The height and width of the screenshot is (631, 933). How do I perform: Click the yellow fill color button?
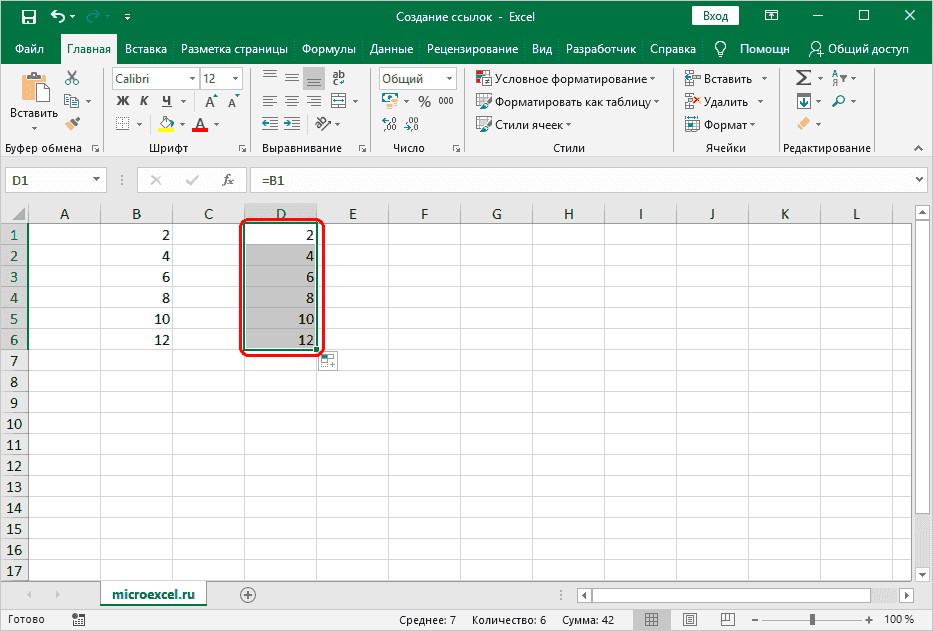[167, 124]
